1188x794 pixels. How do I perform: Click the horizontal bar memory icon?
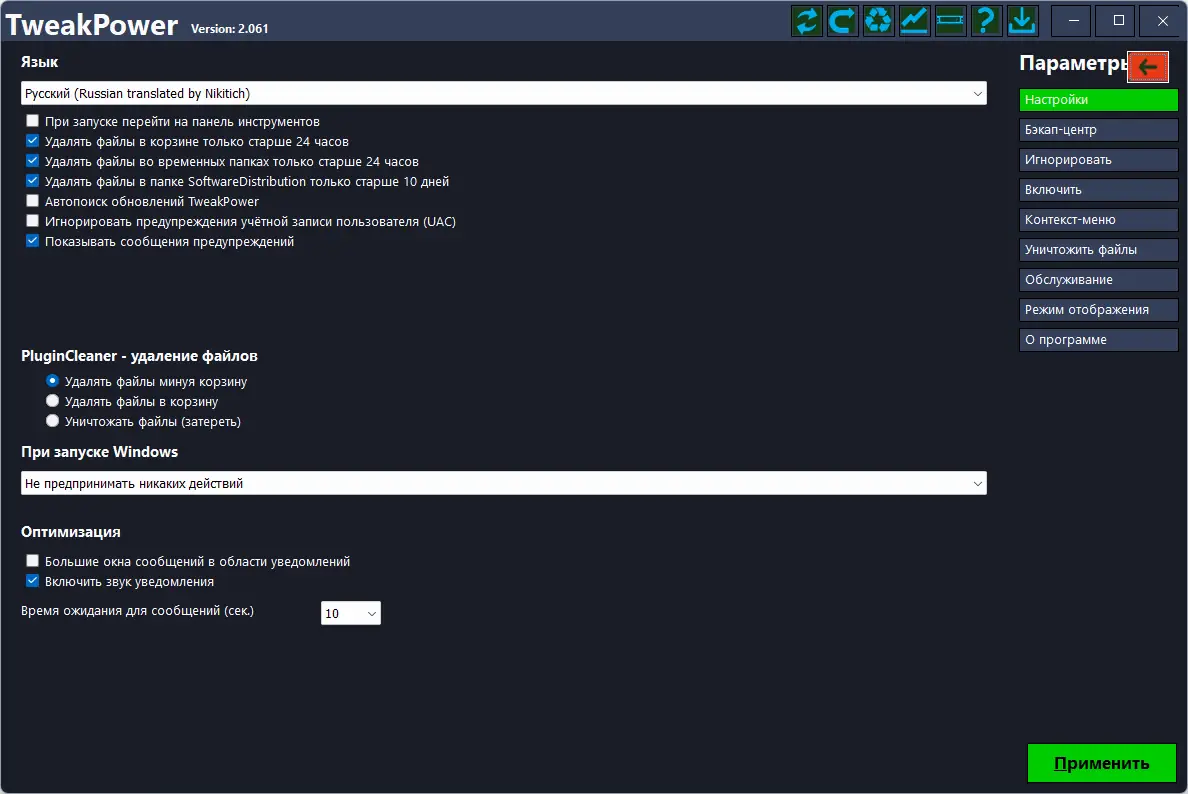(949, 20)
